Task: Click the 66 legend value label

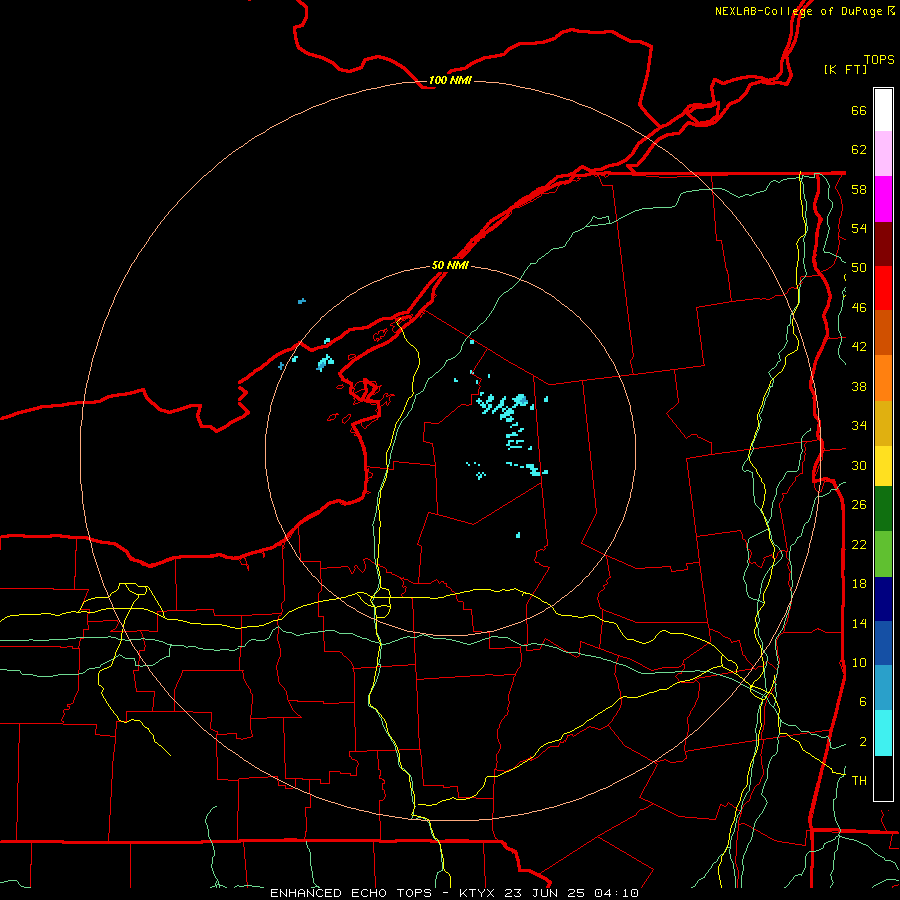Action: [x=859, y=110]
